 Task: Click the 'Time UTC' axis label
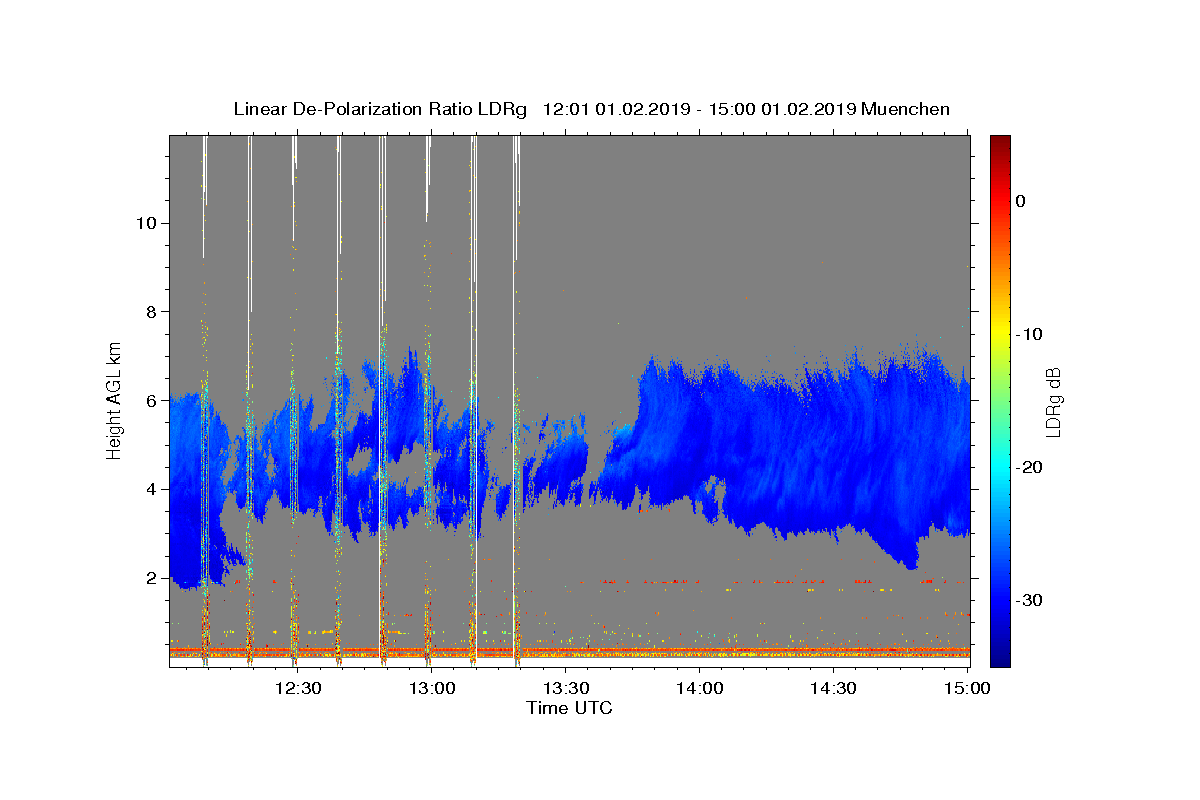pyautogui.click(x=570, y=708)
